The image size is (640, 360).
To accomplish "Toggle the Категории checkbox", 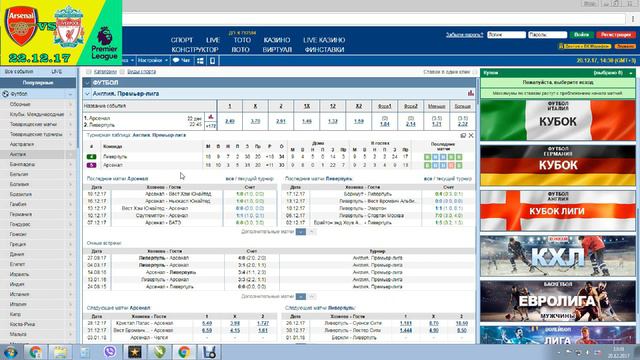I will (89, 72).
